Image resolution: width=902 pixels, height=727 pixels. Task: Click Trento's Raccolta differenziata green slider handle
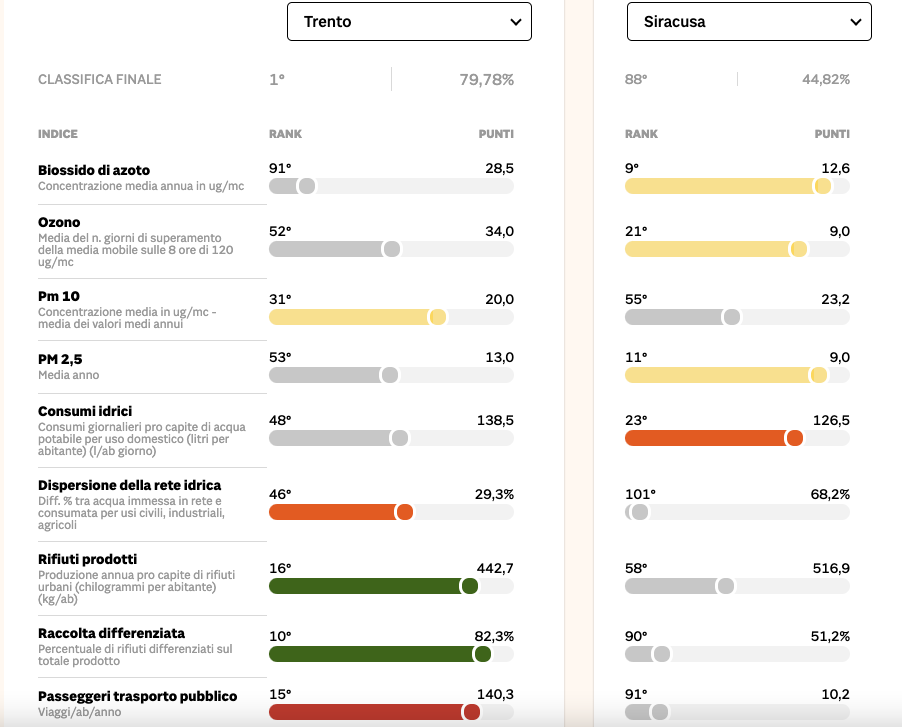pos(483,654)
